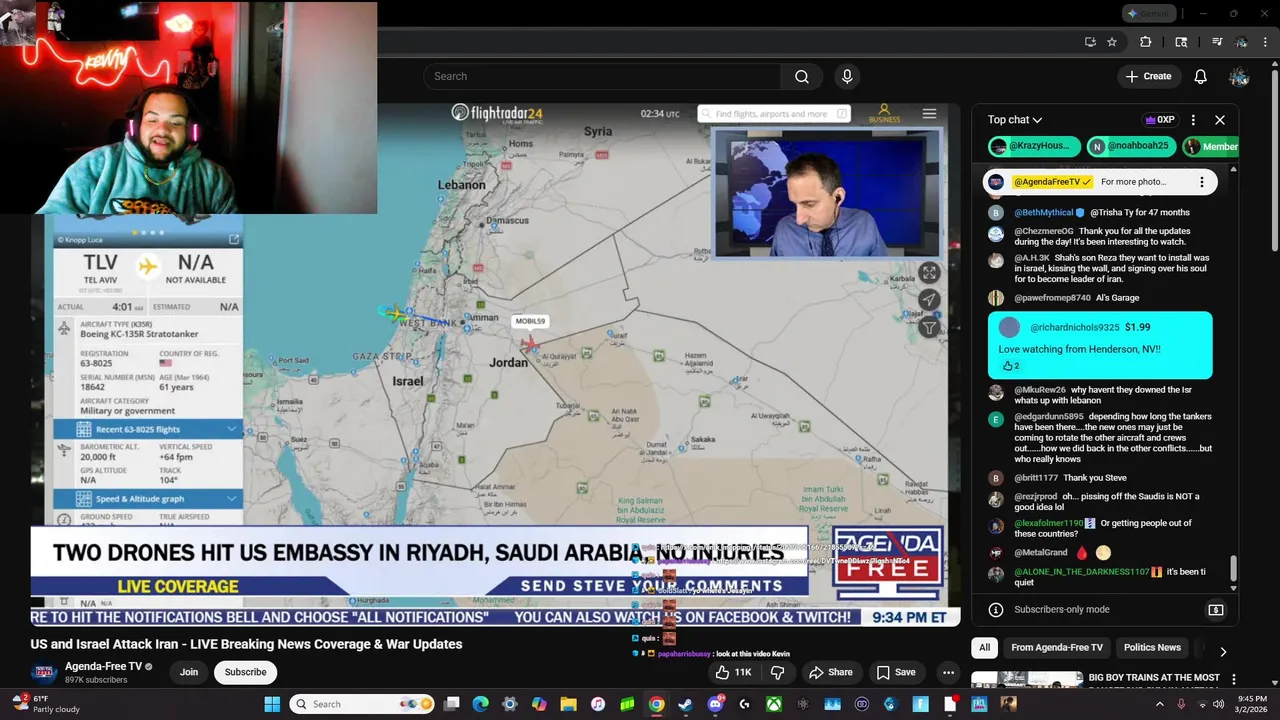Viewport: 1280px width, 720px height.
Task: Open Steam from the taskbar
Action: [x=685, y=704]
